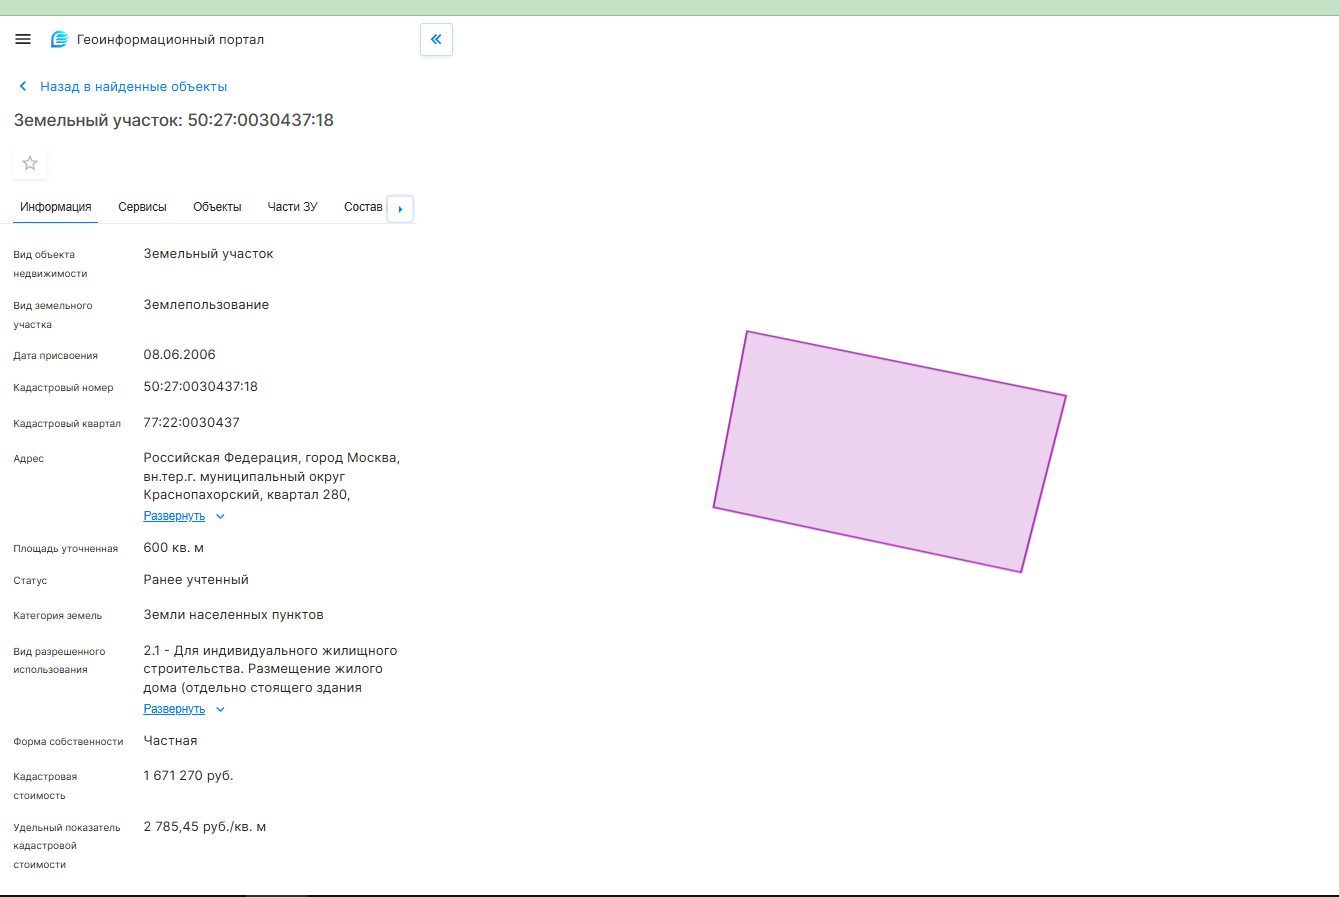1339x897 pixels.
Task: Open the Объекты tab
Action: coord(217,207)
